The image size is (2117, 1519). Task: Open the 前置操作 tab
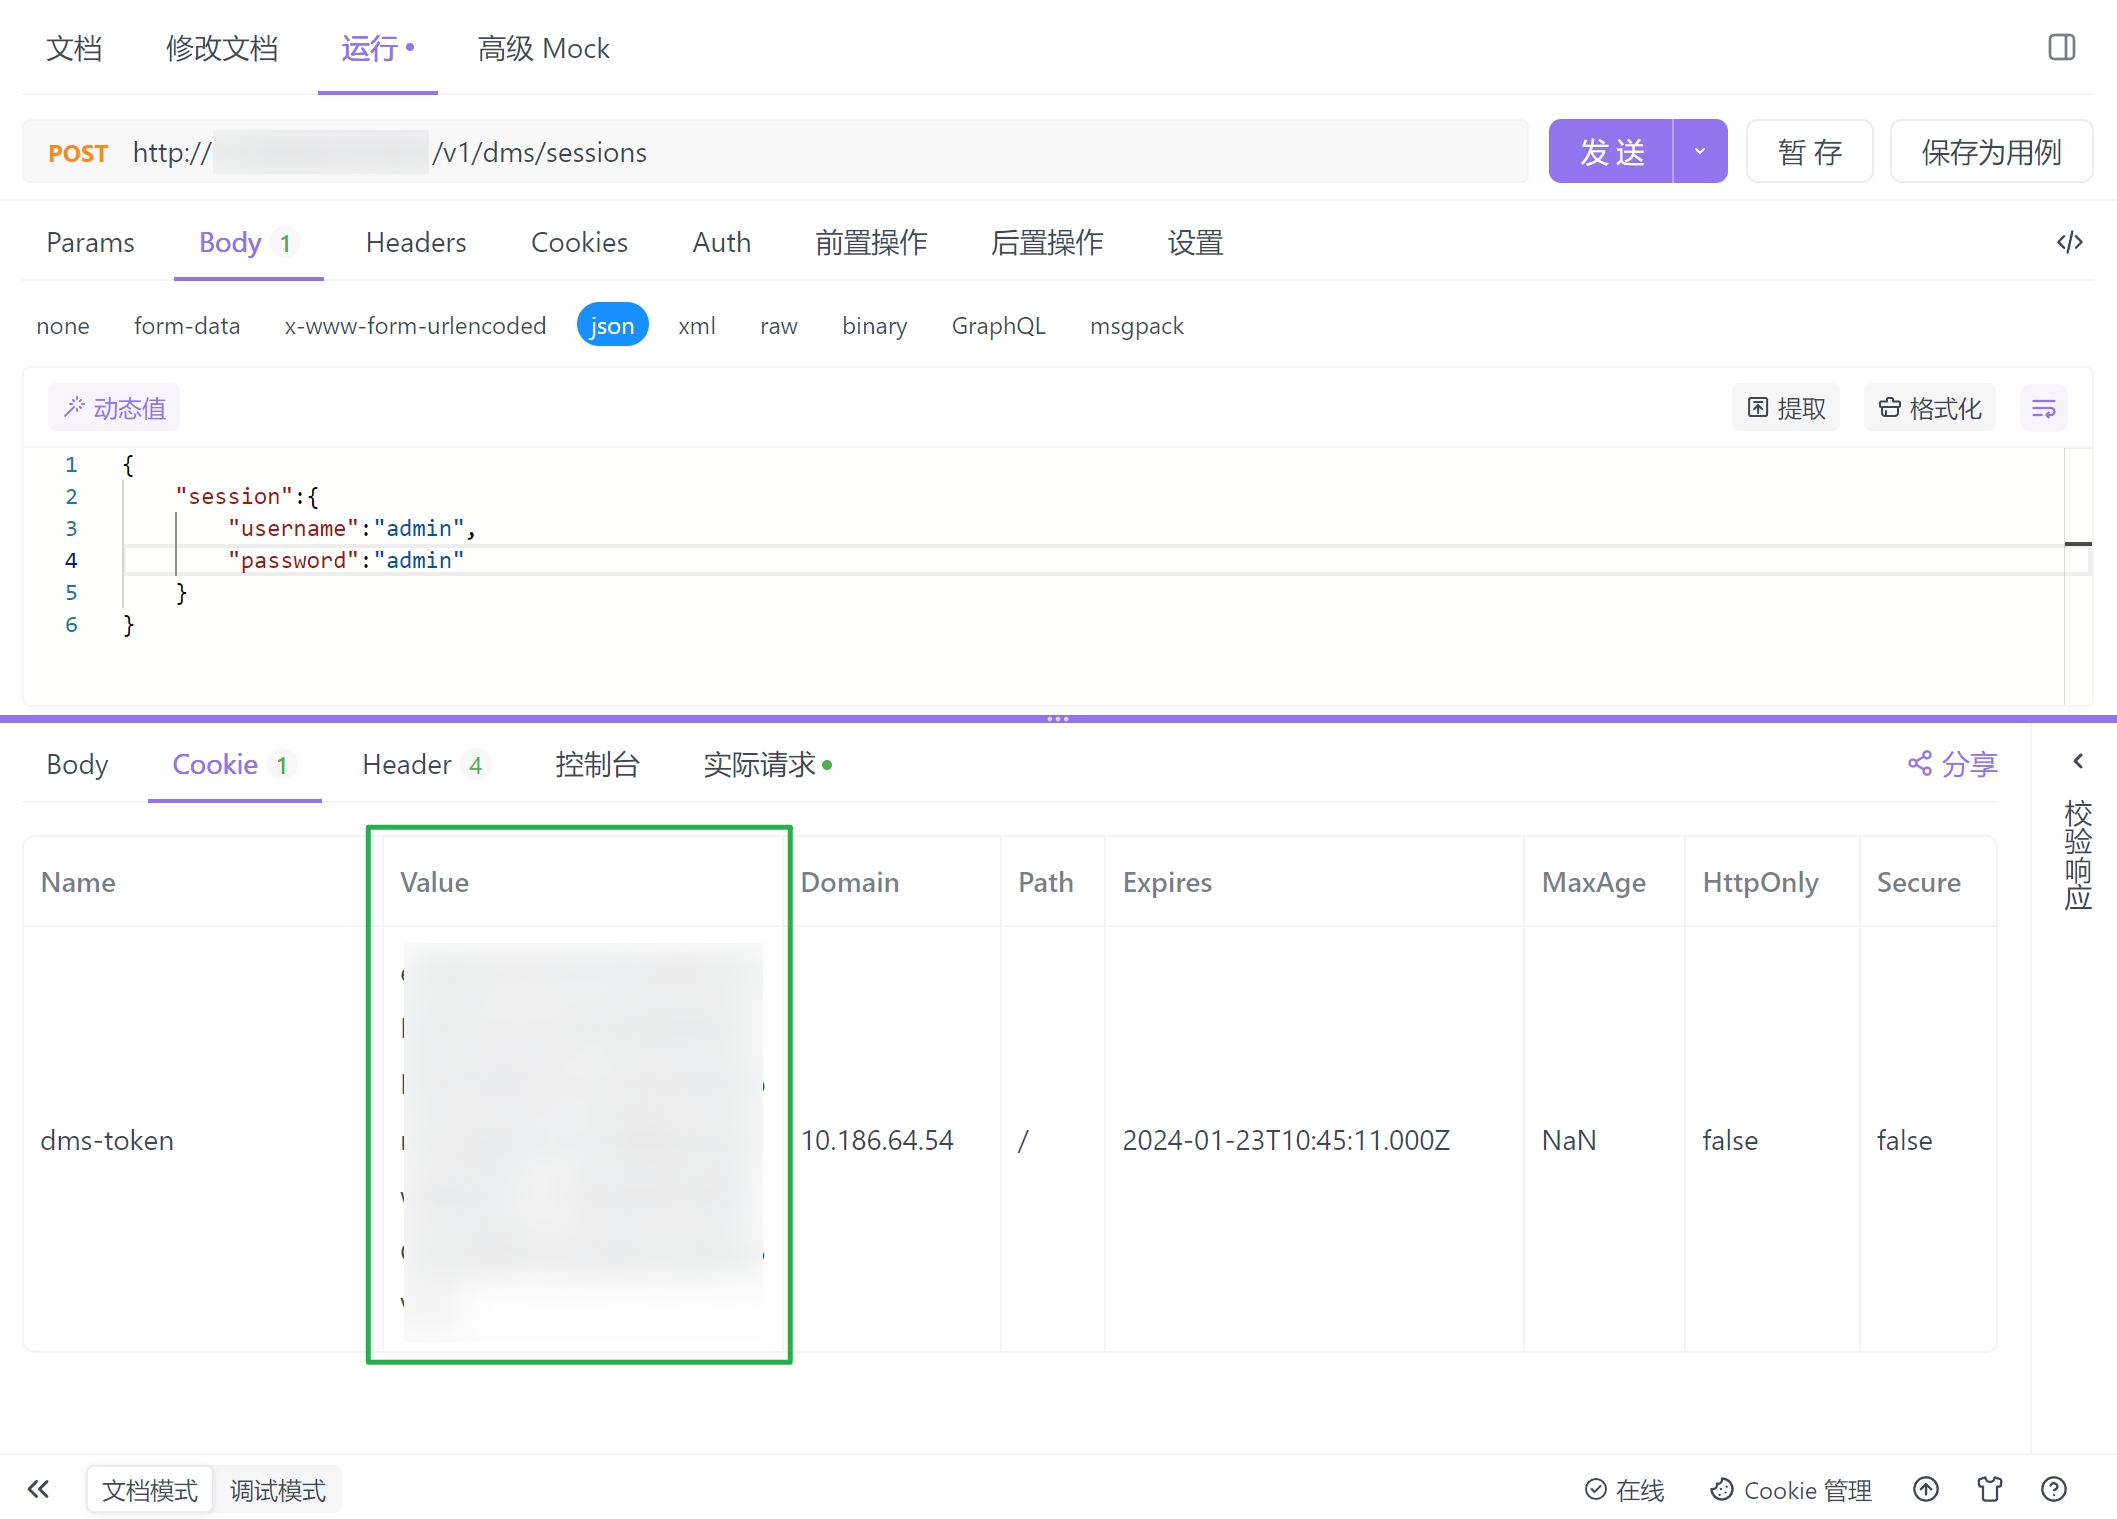(x=871, y=242)
